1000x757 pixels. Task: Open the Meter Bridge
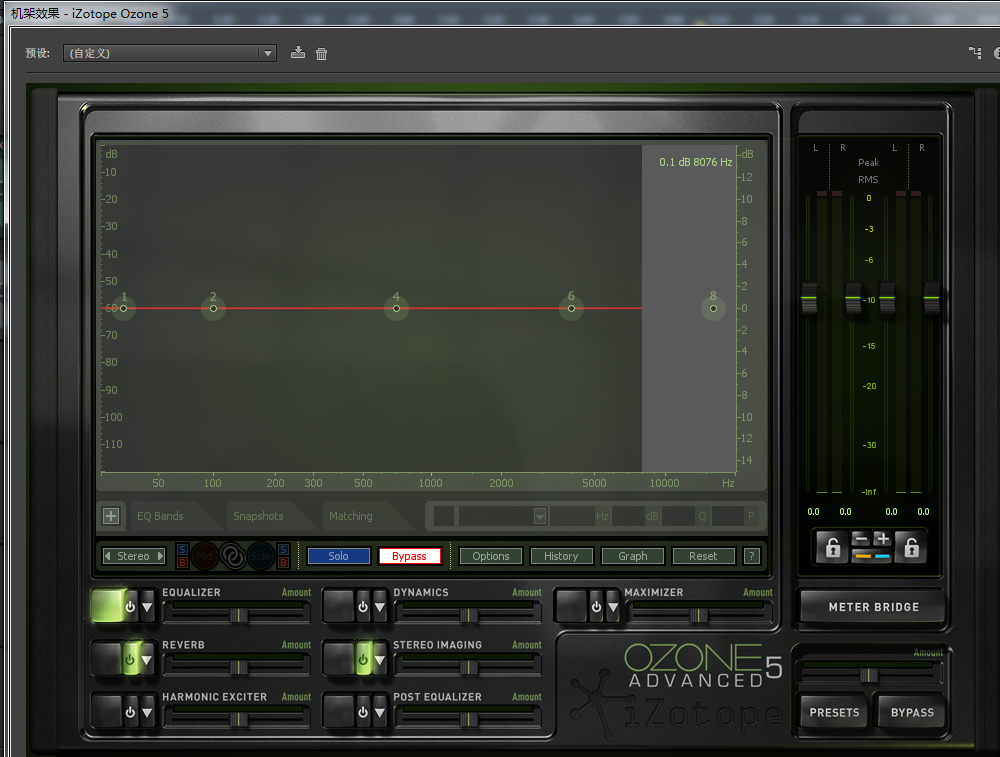[874, 607]
